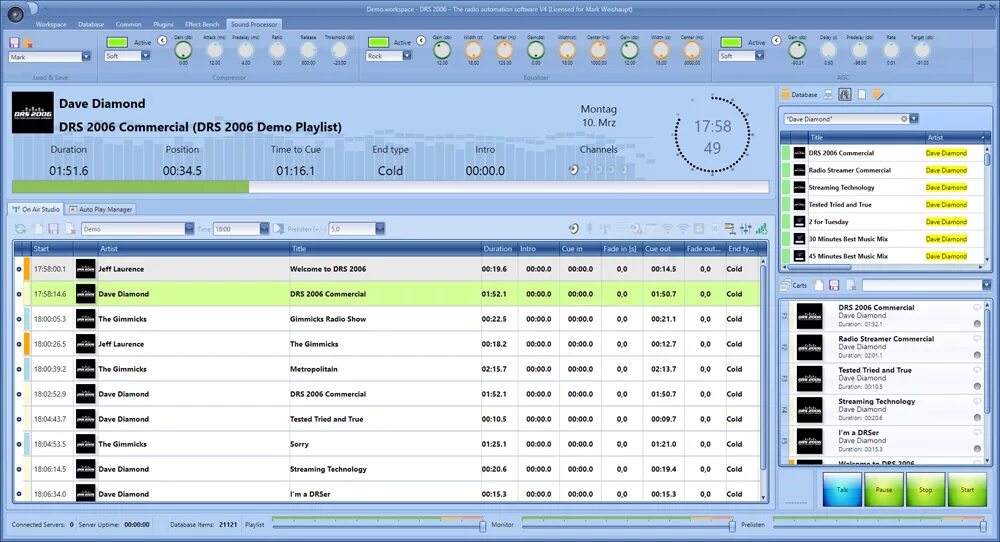The height and width of the screenshot is (542, 1000).
Task: Click the microphone icon in playlist toolbar
Action: tap(589, 229)
